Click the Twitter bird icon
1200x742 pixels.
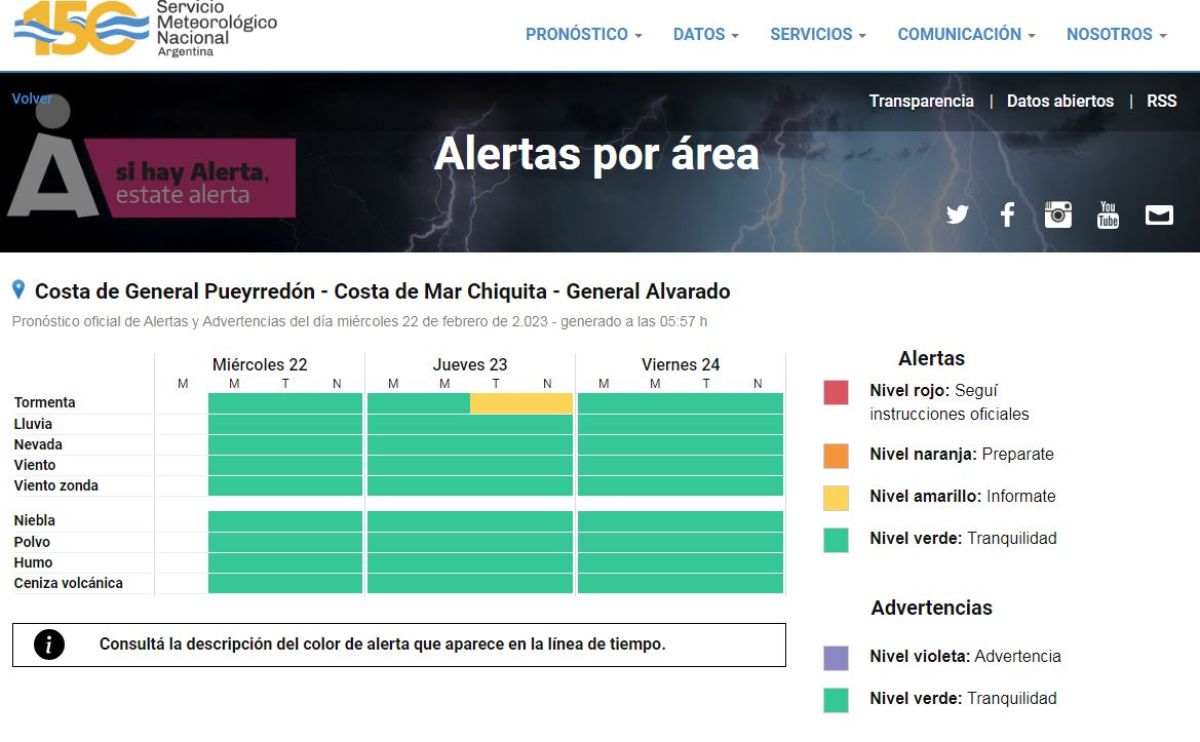pos(957,214)
